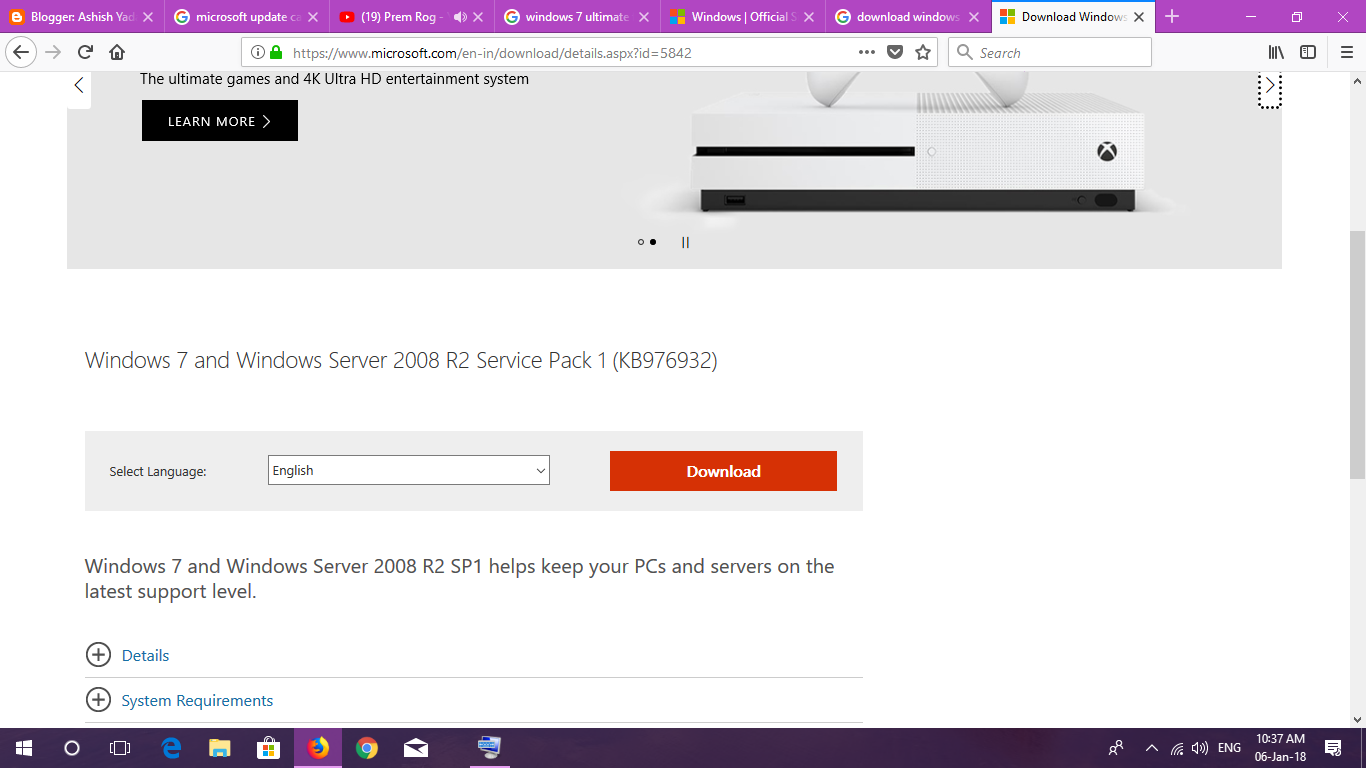Open the browser home page
The width and height of the screenshot is (1366, 768).
click(x=117, y=52)
